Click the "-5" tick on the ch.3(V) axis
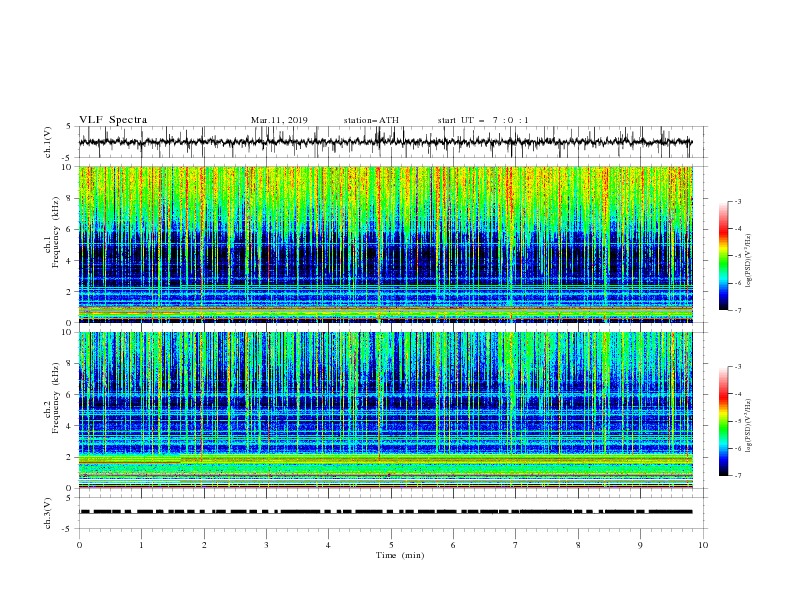Viewport: 792px width, 612px height. 68,529
